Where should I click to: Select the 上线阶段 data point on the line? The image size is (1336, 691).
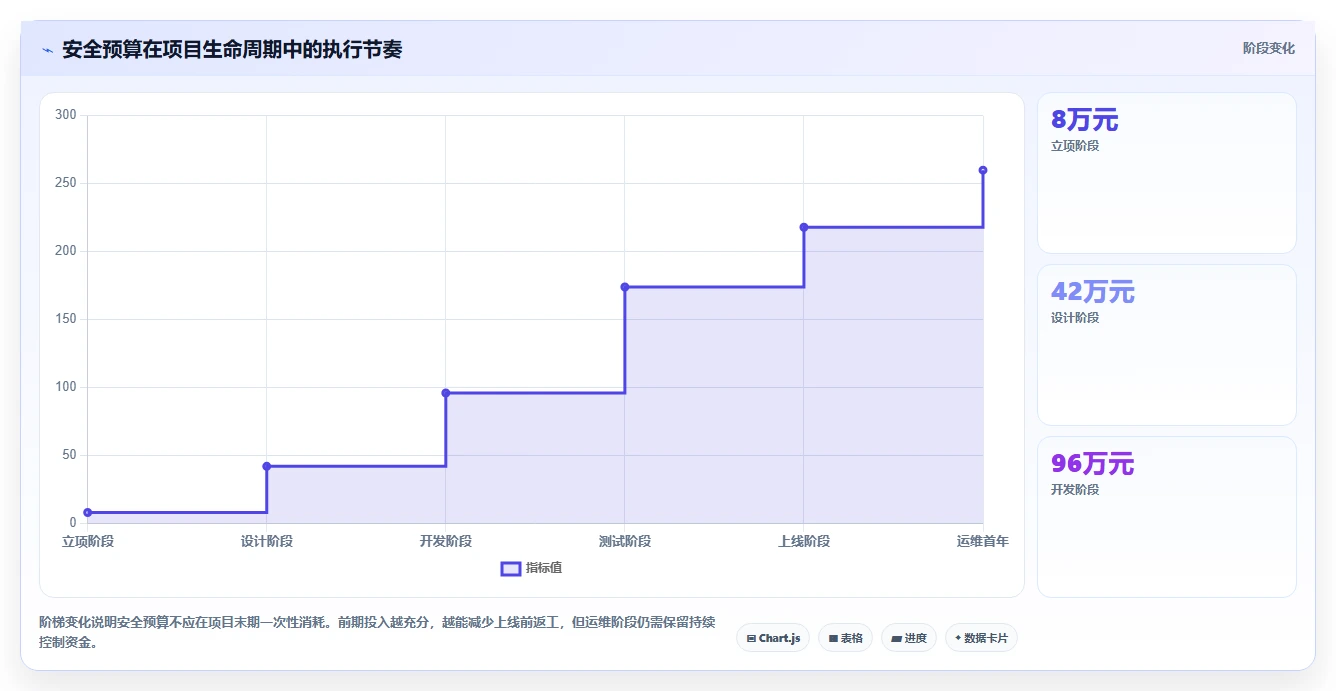click(x=804, y=227)
